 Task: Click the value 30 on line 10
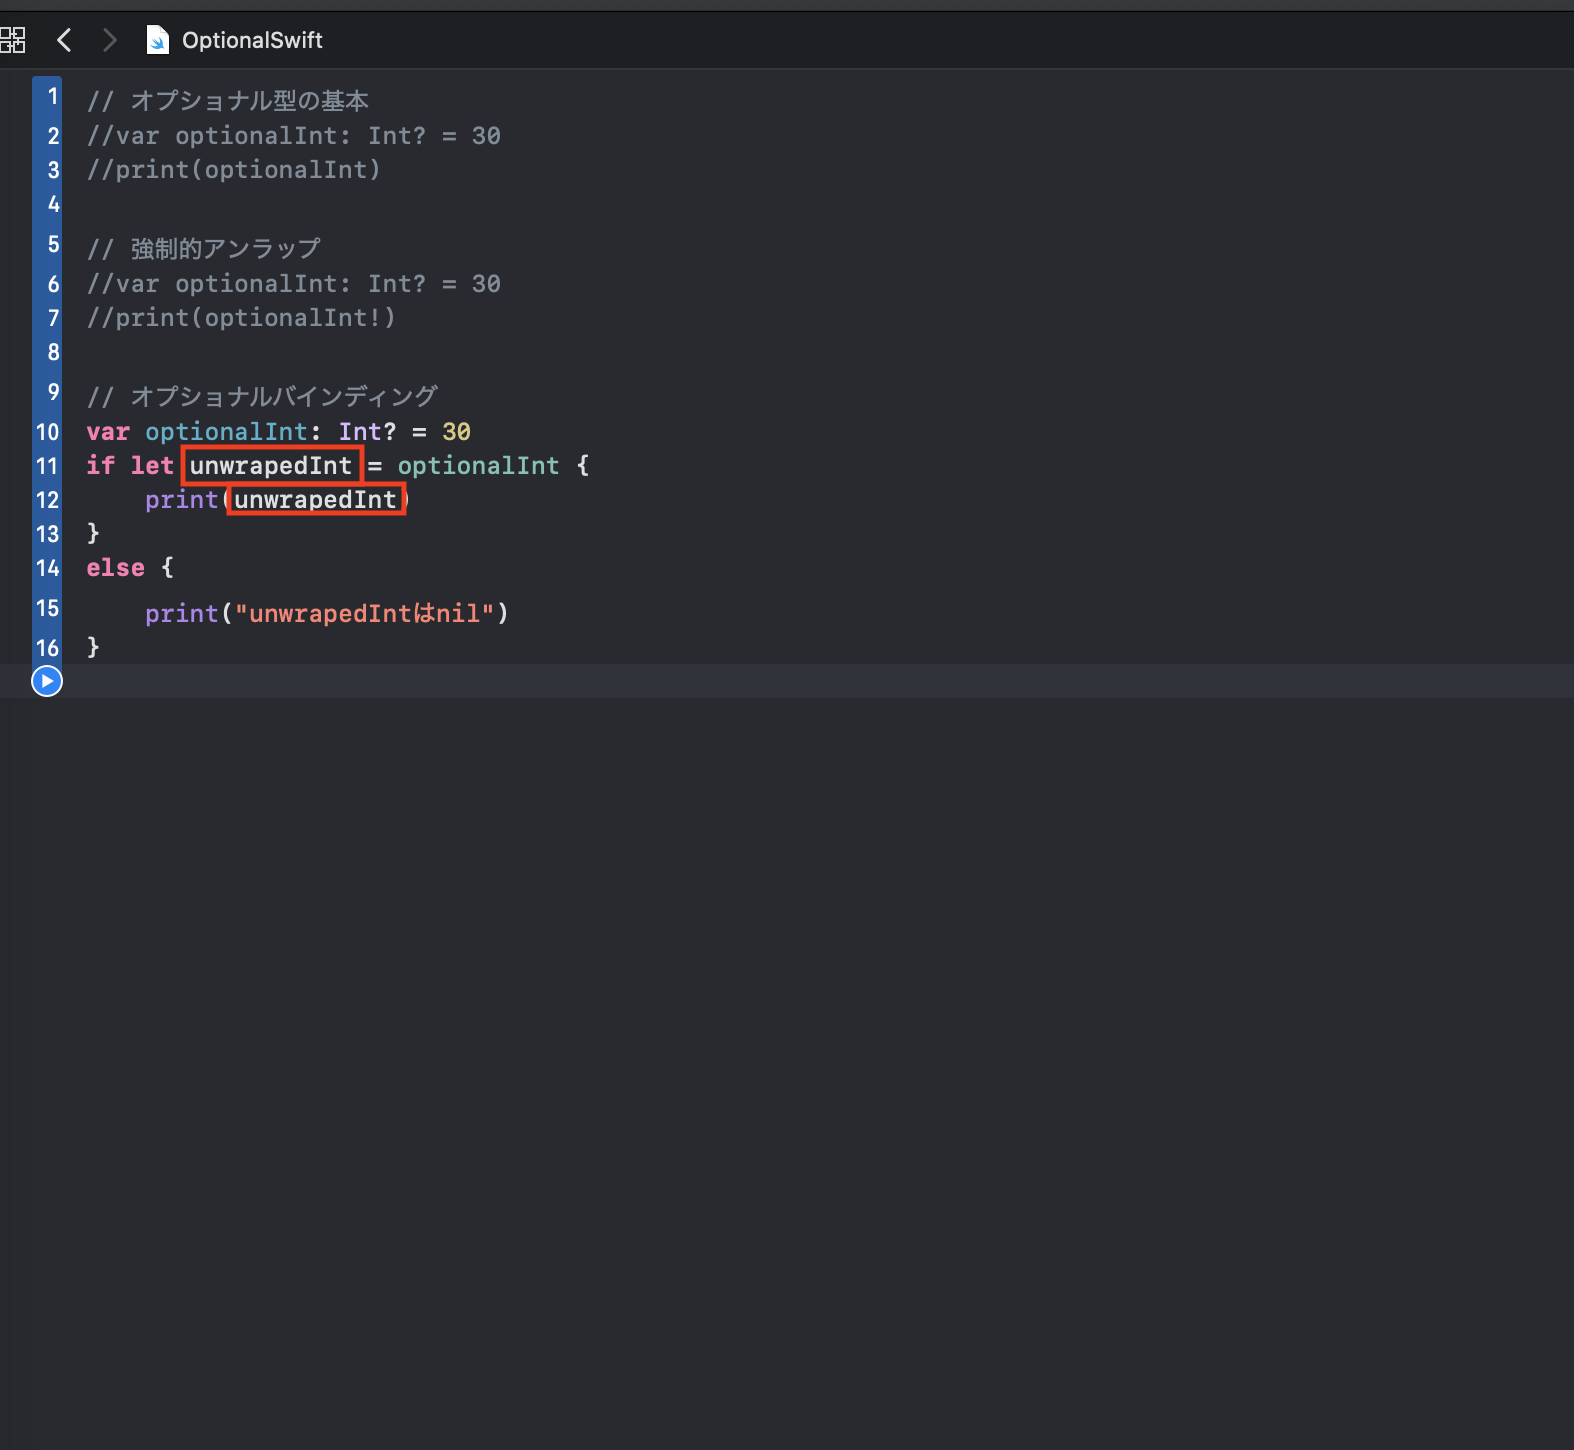click(457, 432)
